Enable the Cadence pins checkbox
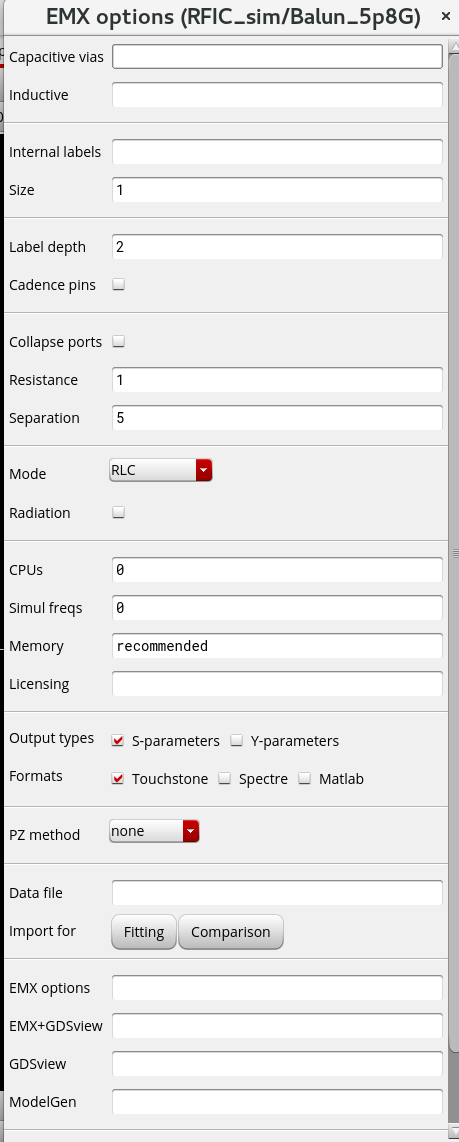Viewport: 459px width, 1142px height. 119,285
